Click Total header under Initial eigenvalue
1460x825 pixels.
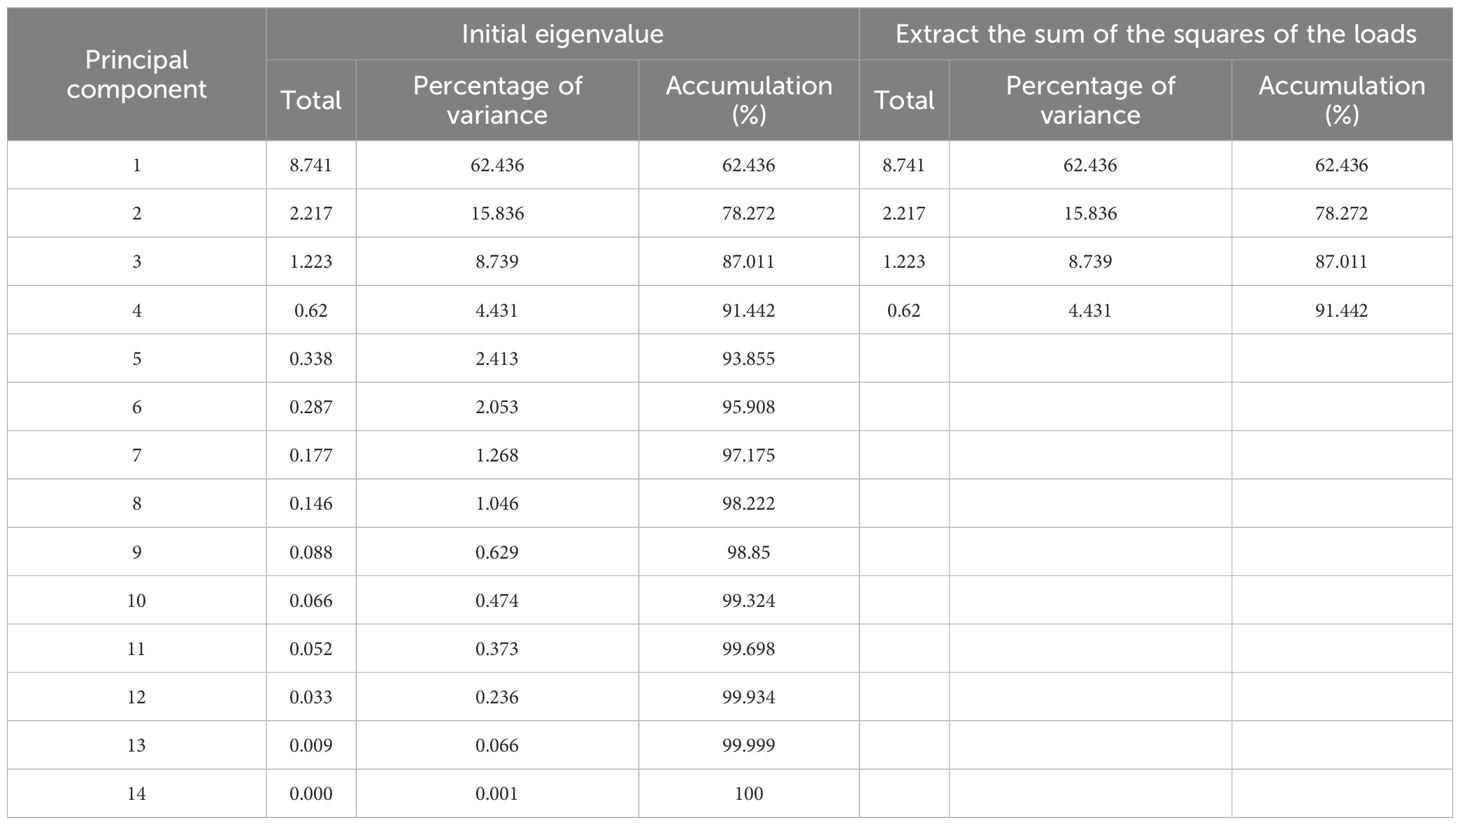(x=311, y=100)
